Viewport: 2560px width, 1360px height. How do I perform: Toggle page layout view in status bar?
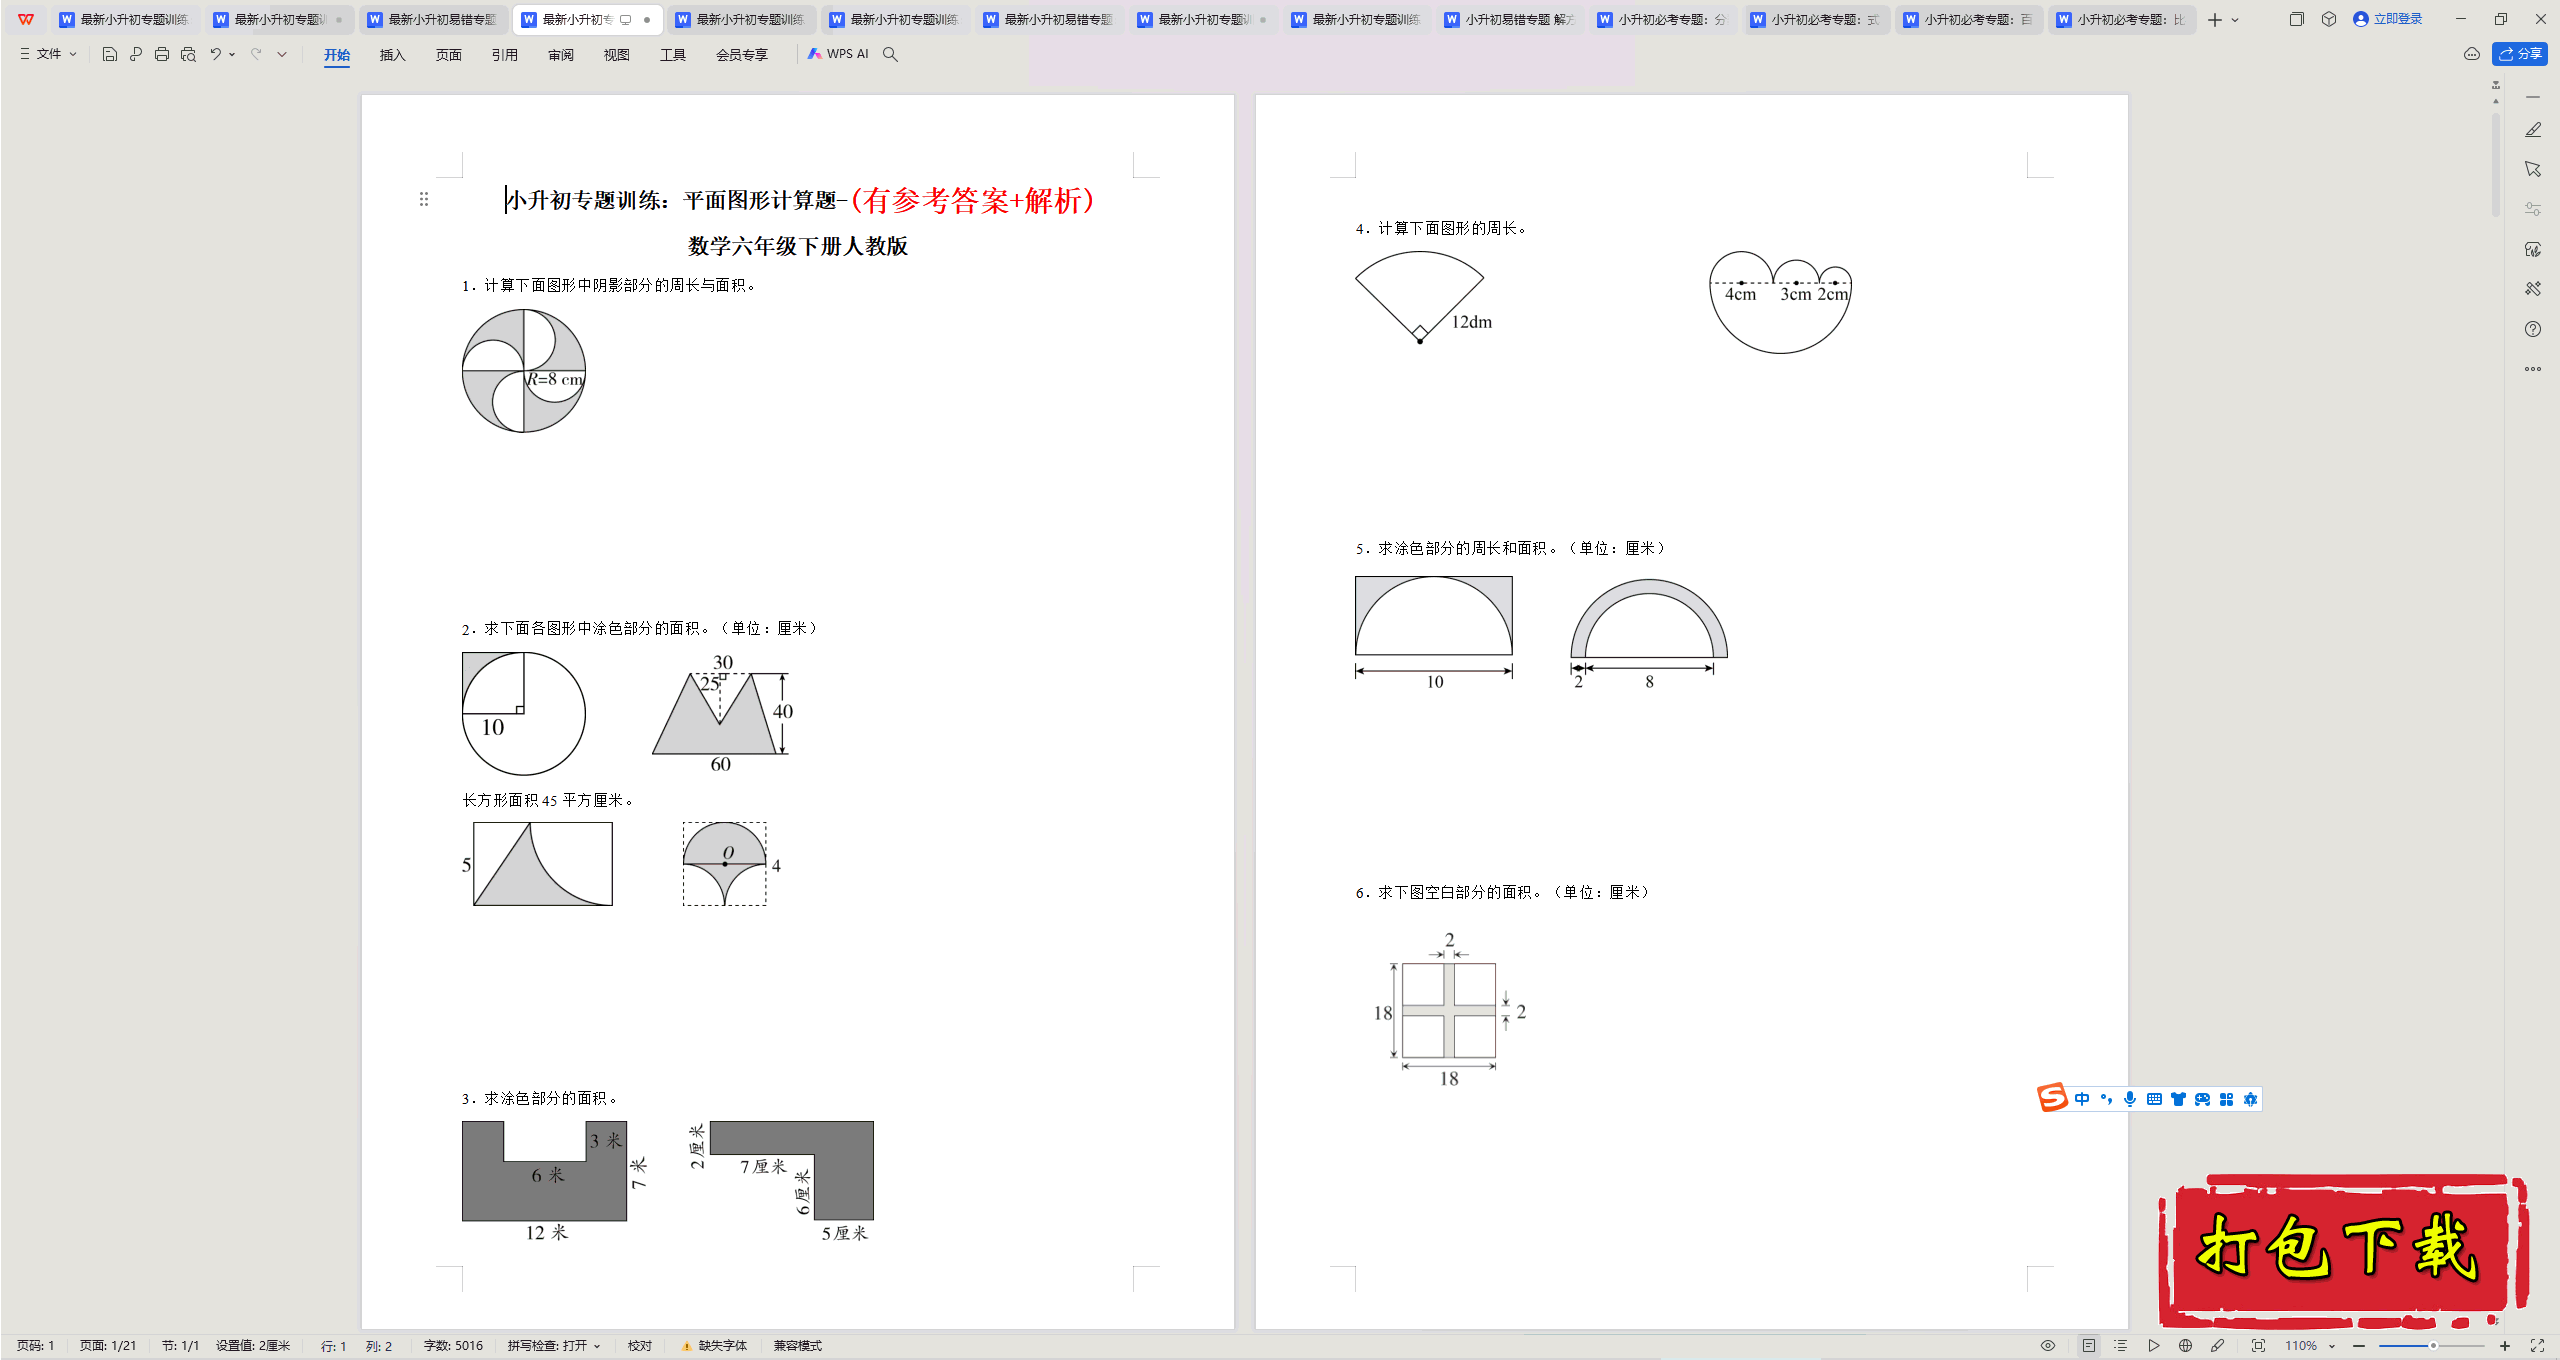pos(2088,1346)
